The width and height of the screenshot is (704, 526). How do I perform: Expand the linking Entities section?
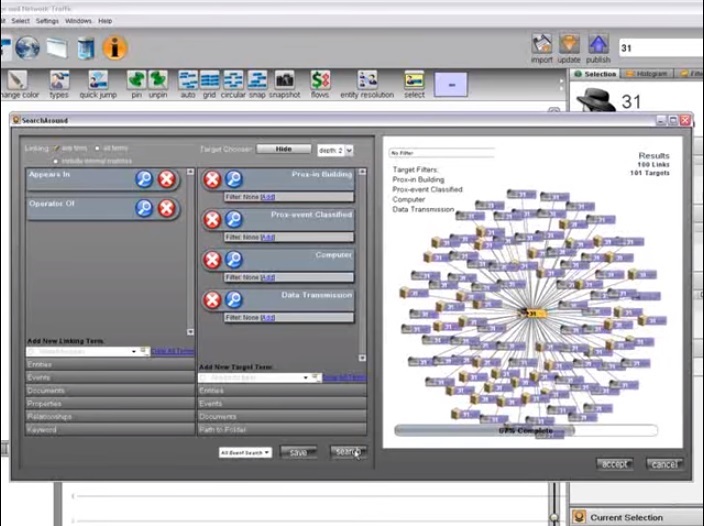(110, 364)
